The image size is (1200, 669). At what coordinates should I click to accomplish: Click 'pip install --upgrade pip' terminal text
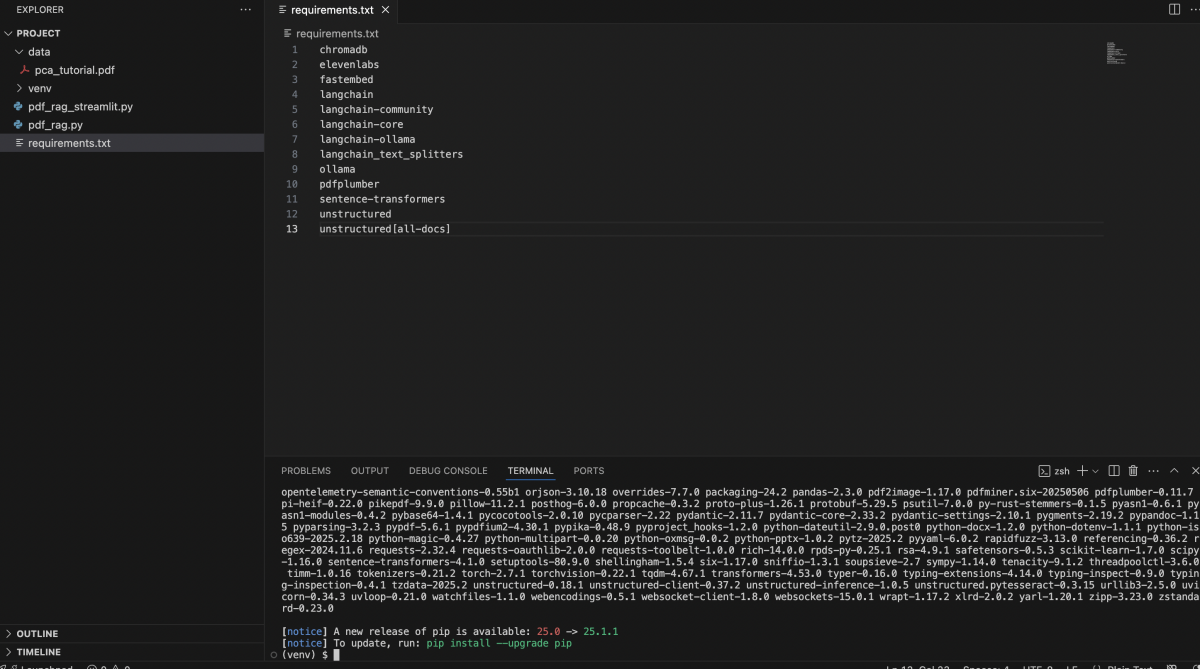(x=498, y=643)
